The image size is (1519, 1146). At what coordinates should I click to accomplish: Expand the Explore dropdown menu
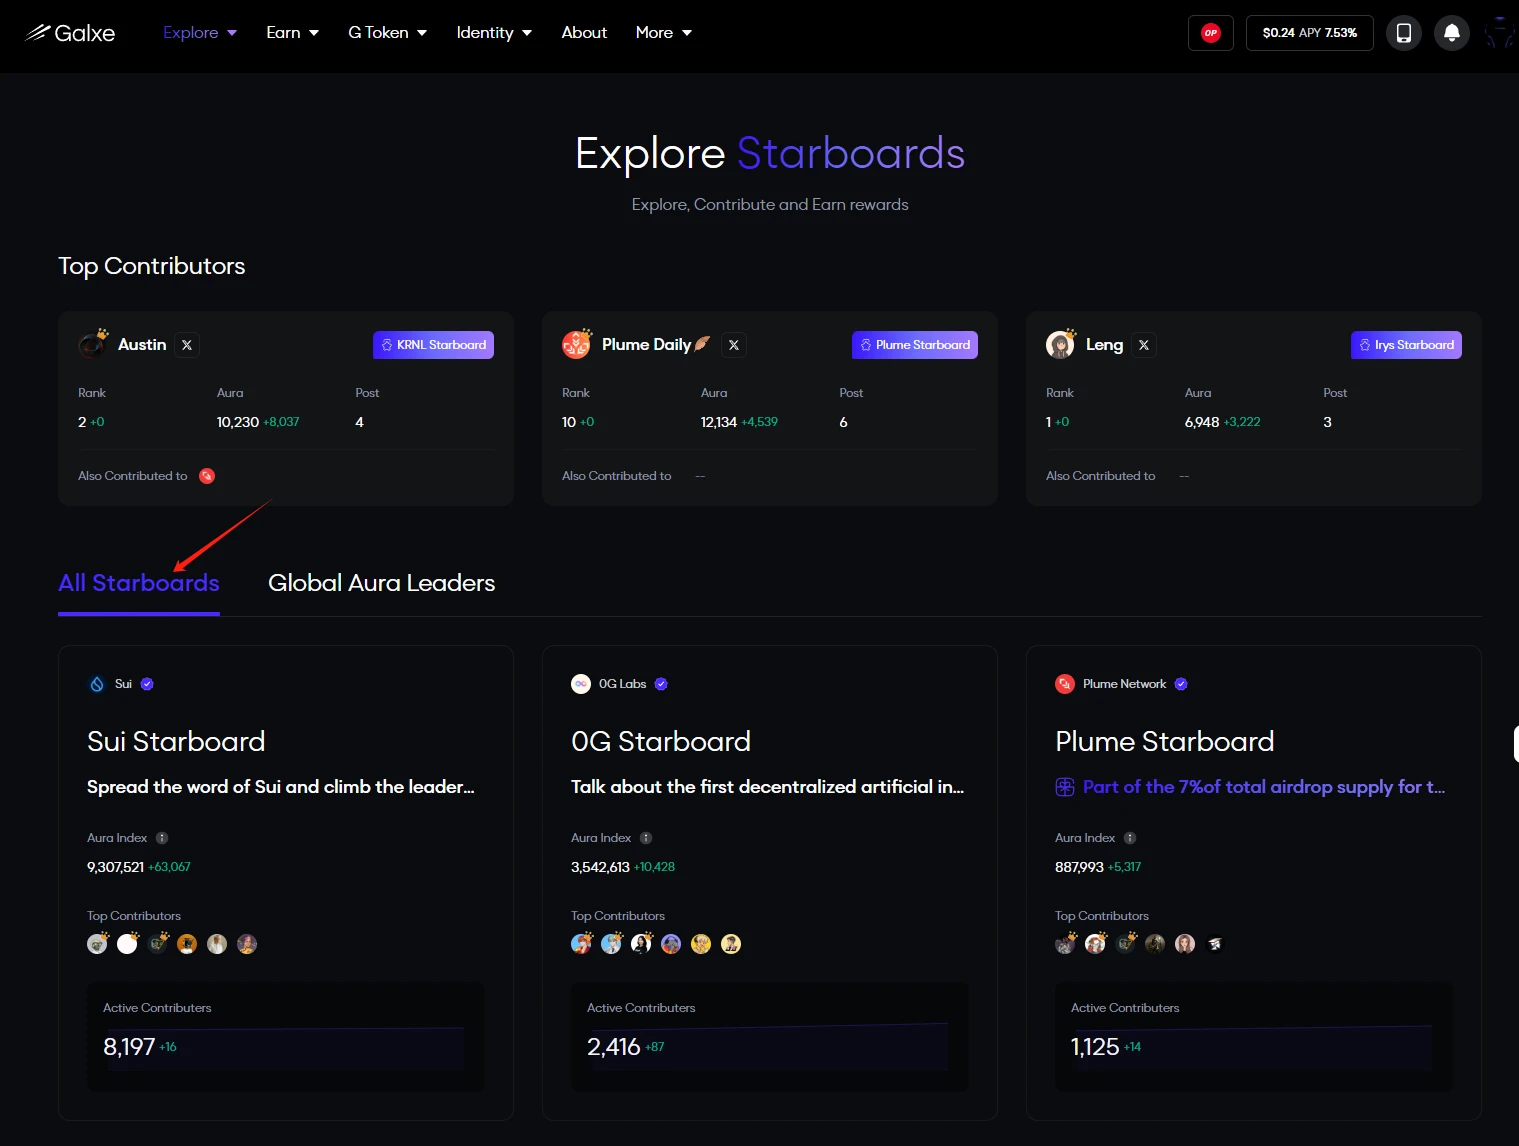(x=200, y=33)
